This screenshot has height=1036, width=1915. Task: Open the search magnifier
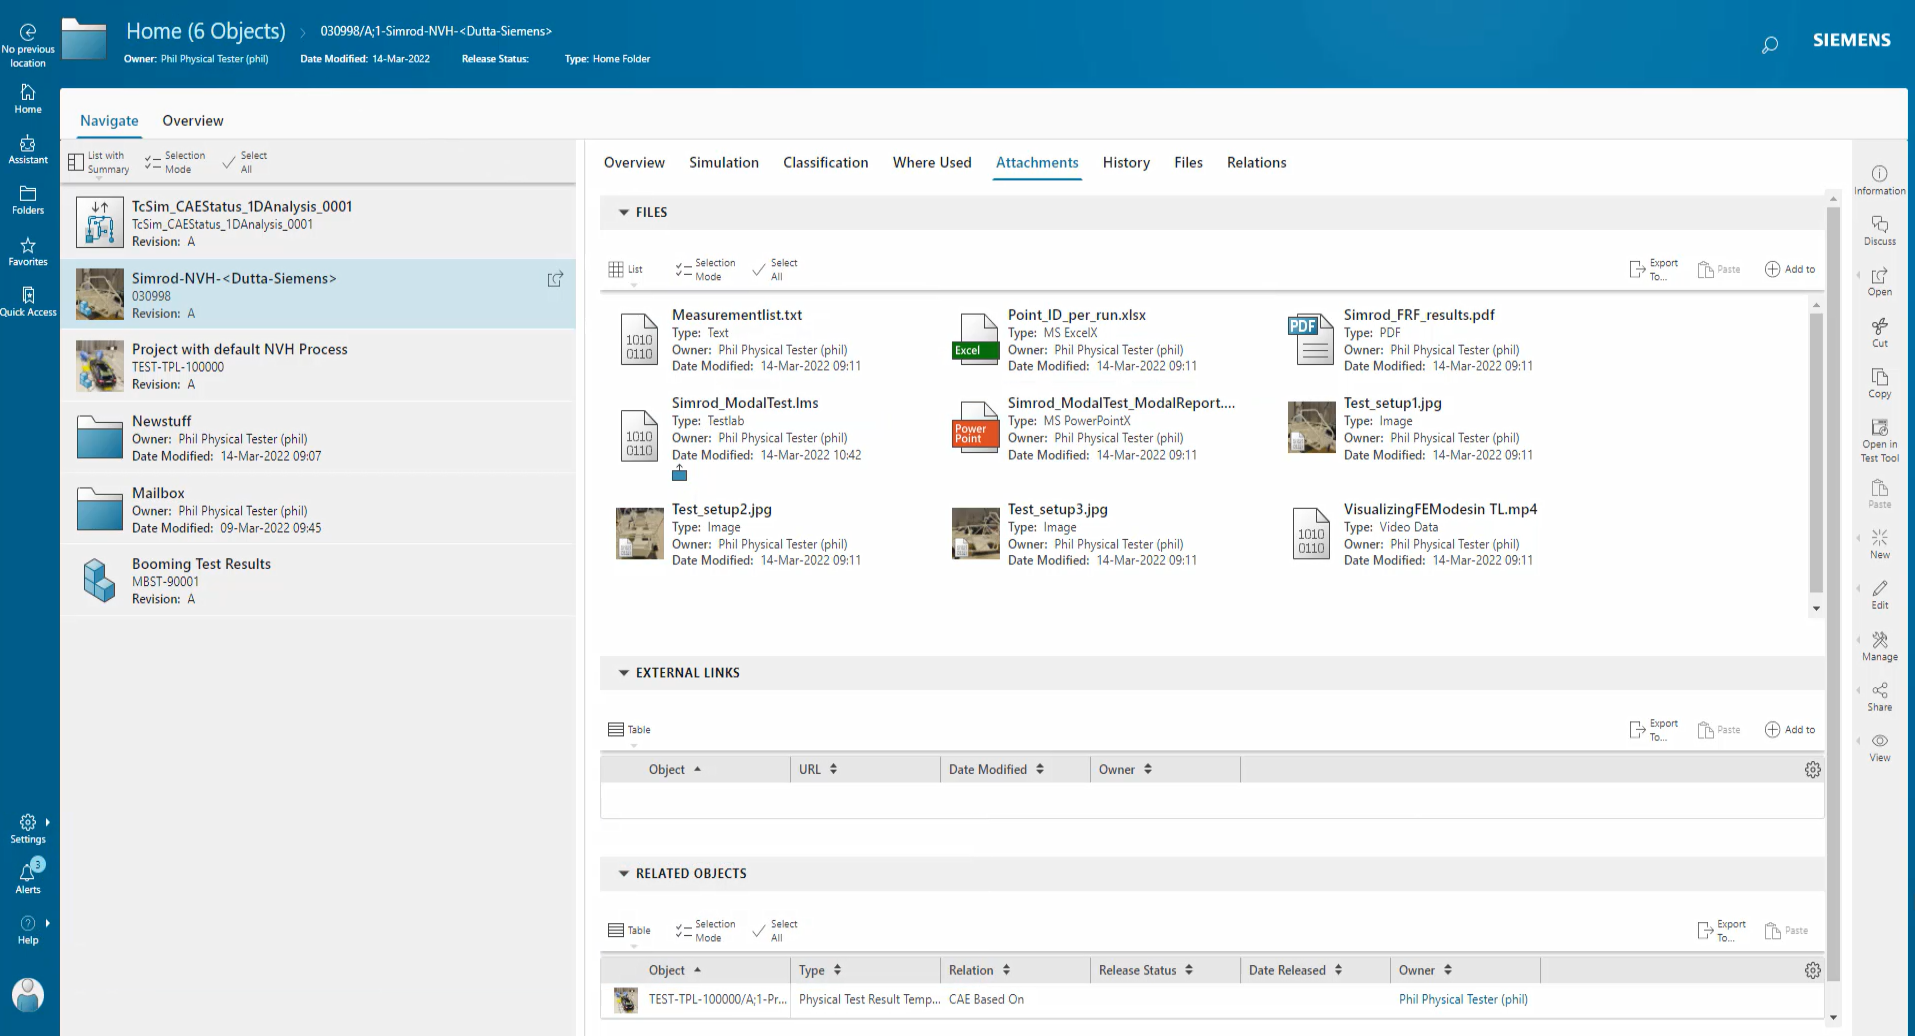[1769, 45]
